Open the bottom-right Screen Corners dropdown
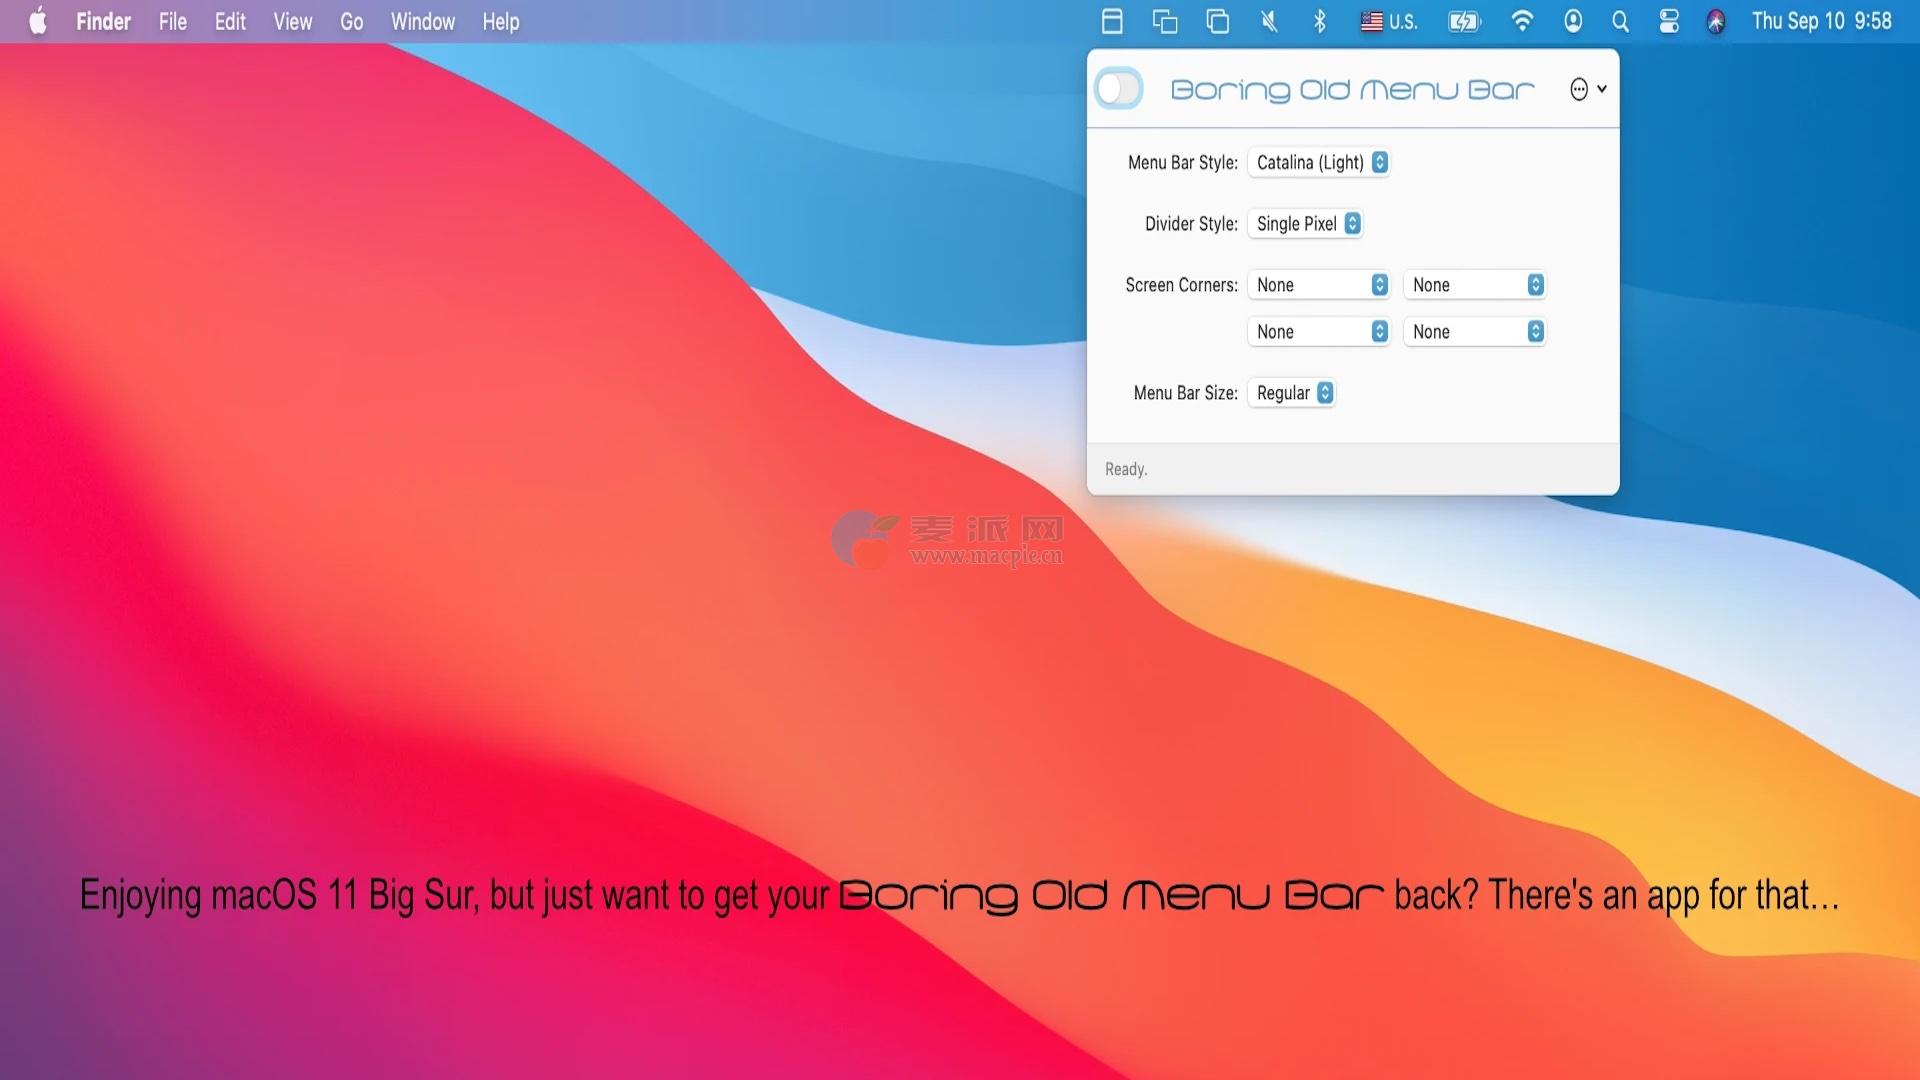This screenshot has width=1920, height=1080. (x=1475, y=332)
